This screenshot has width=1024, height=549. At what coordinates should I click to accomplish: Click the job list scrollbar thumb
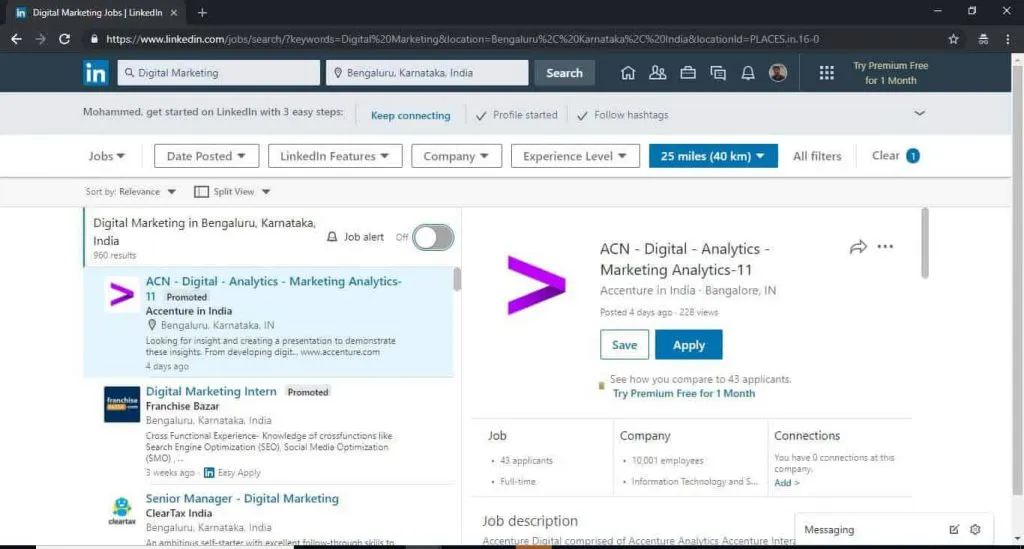[456, 279]
